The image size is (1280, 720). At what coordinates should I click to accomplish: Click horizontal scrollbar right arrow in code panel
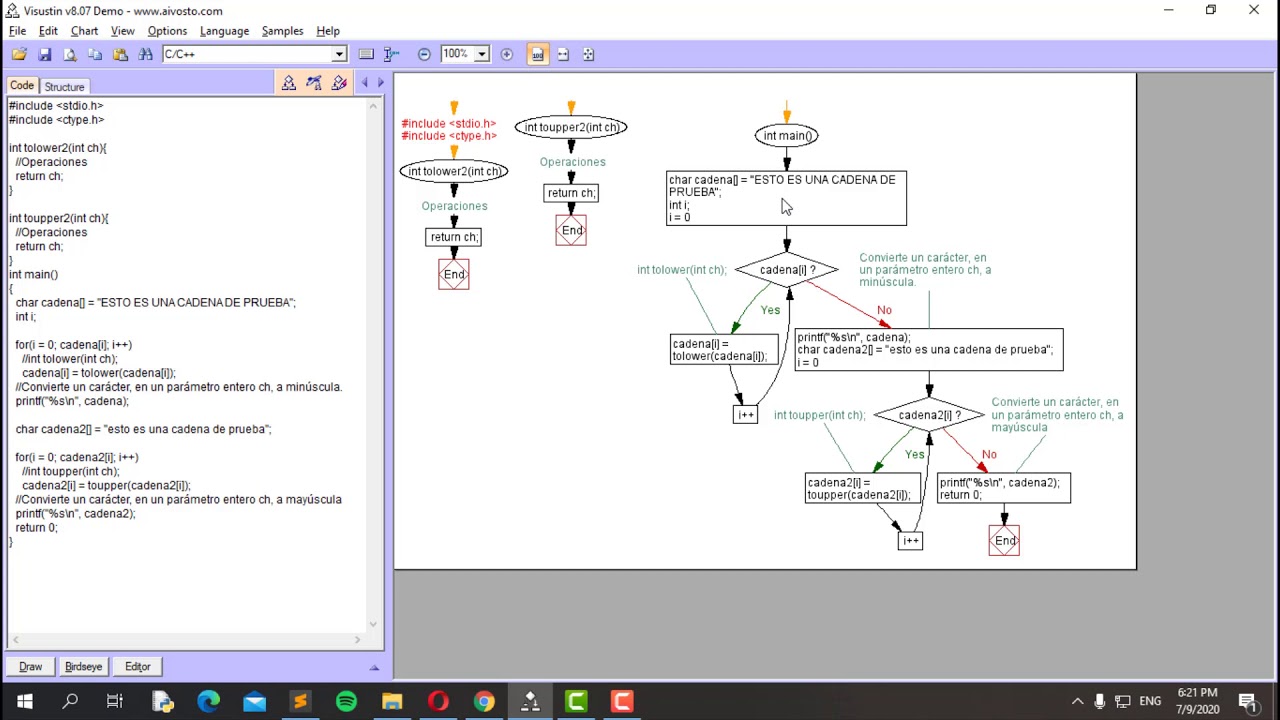[358, 639]
